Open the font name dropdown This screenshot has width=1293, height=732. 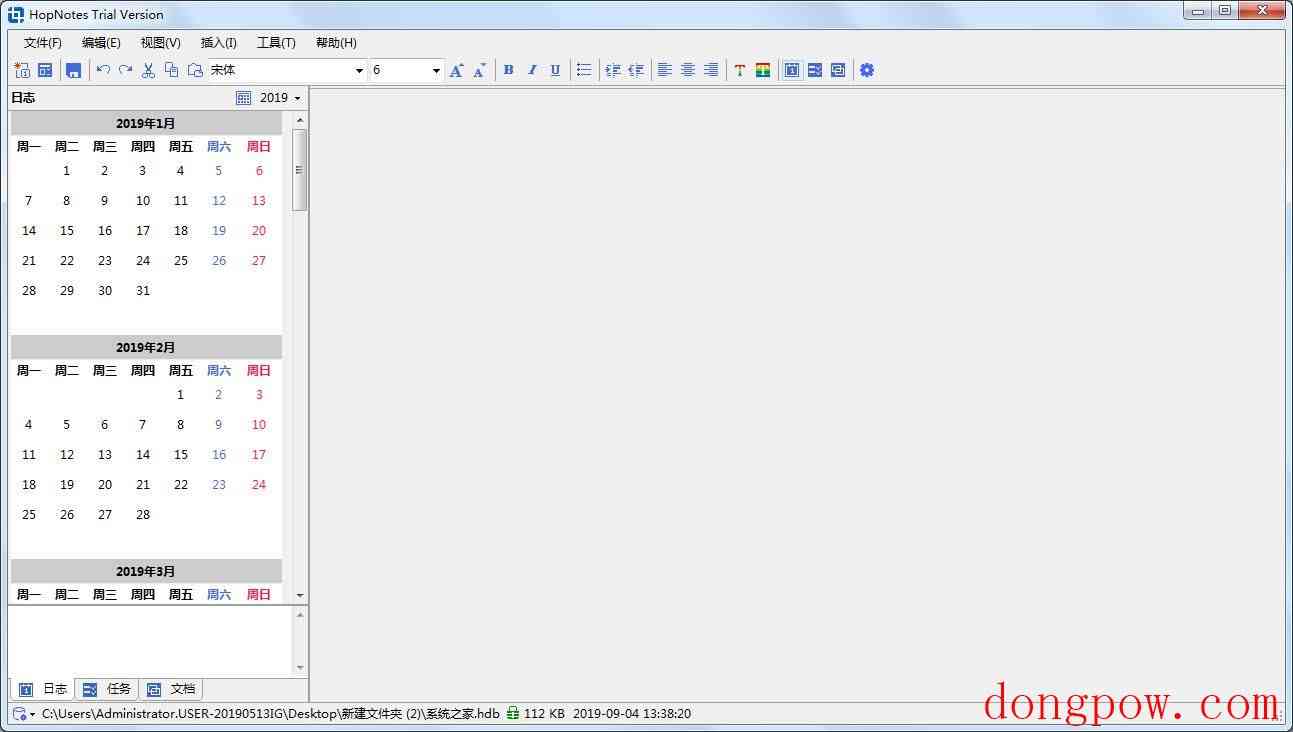[359, 71]
